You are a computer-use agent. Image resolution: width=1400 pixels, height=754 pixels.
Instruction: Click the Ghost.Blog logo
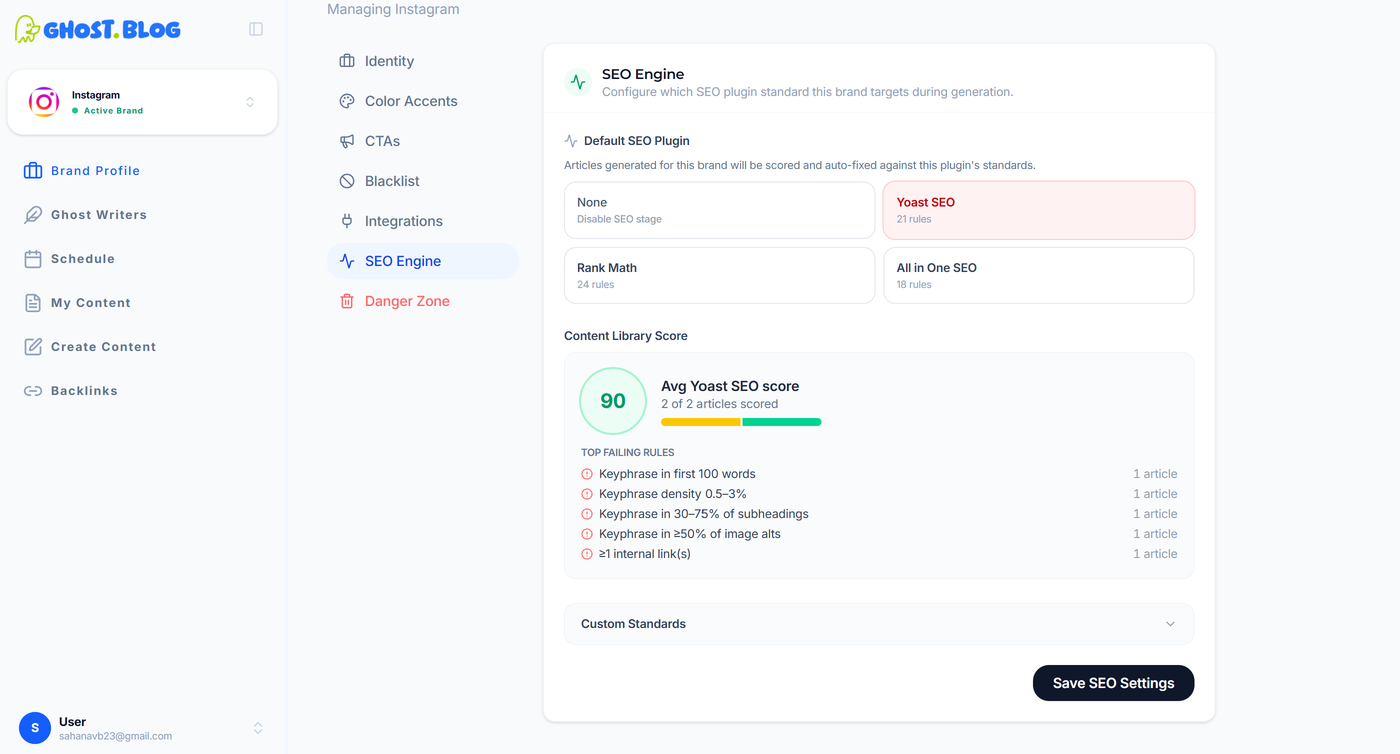(x=98, y=29)
